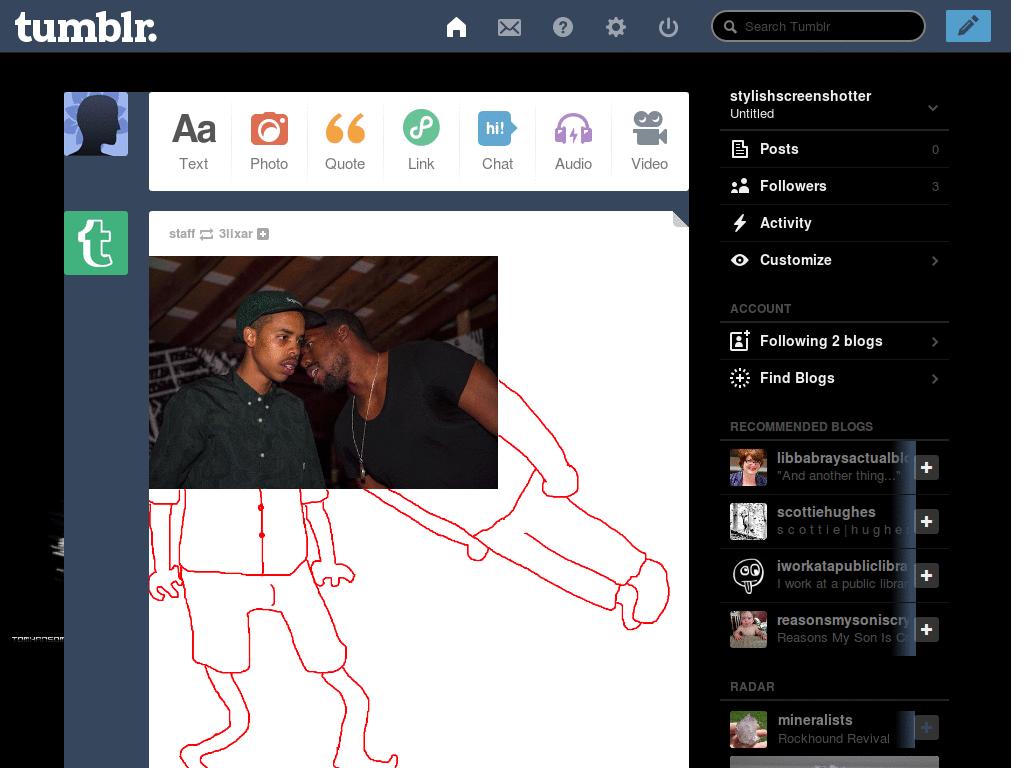
Task: Click the Customize eye icon
Action: pyautogui.click(x=740, y=260)
